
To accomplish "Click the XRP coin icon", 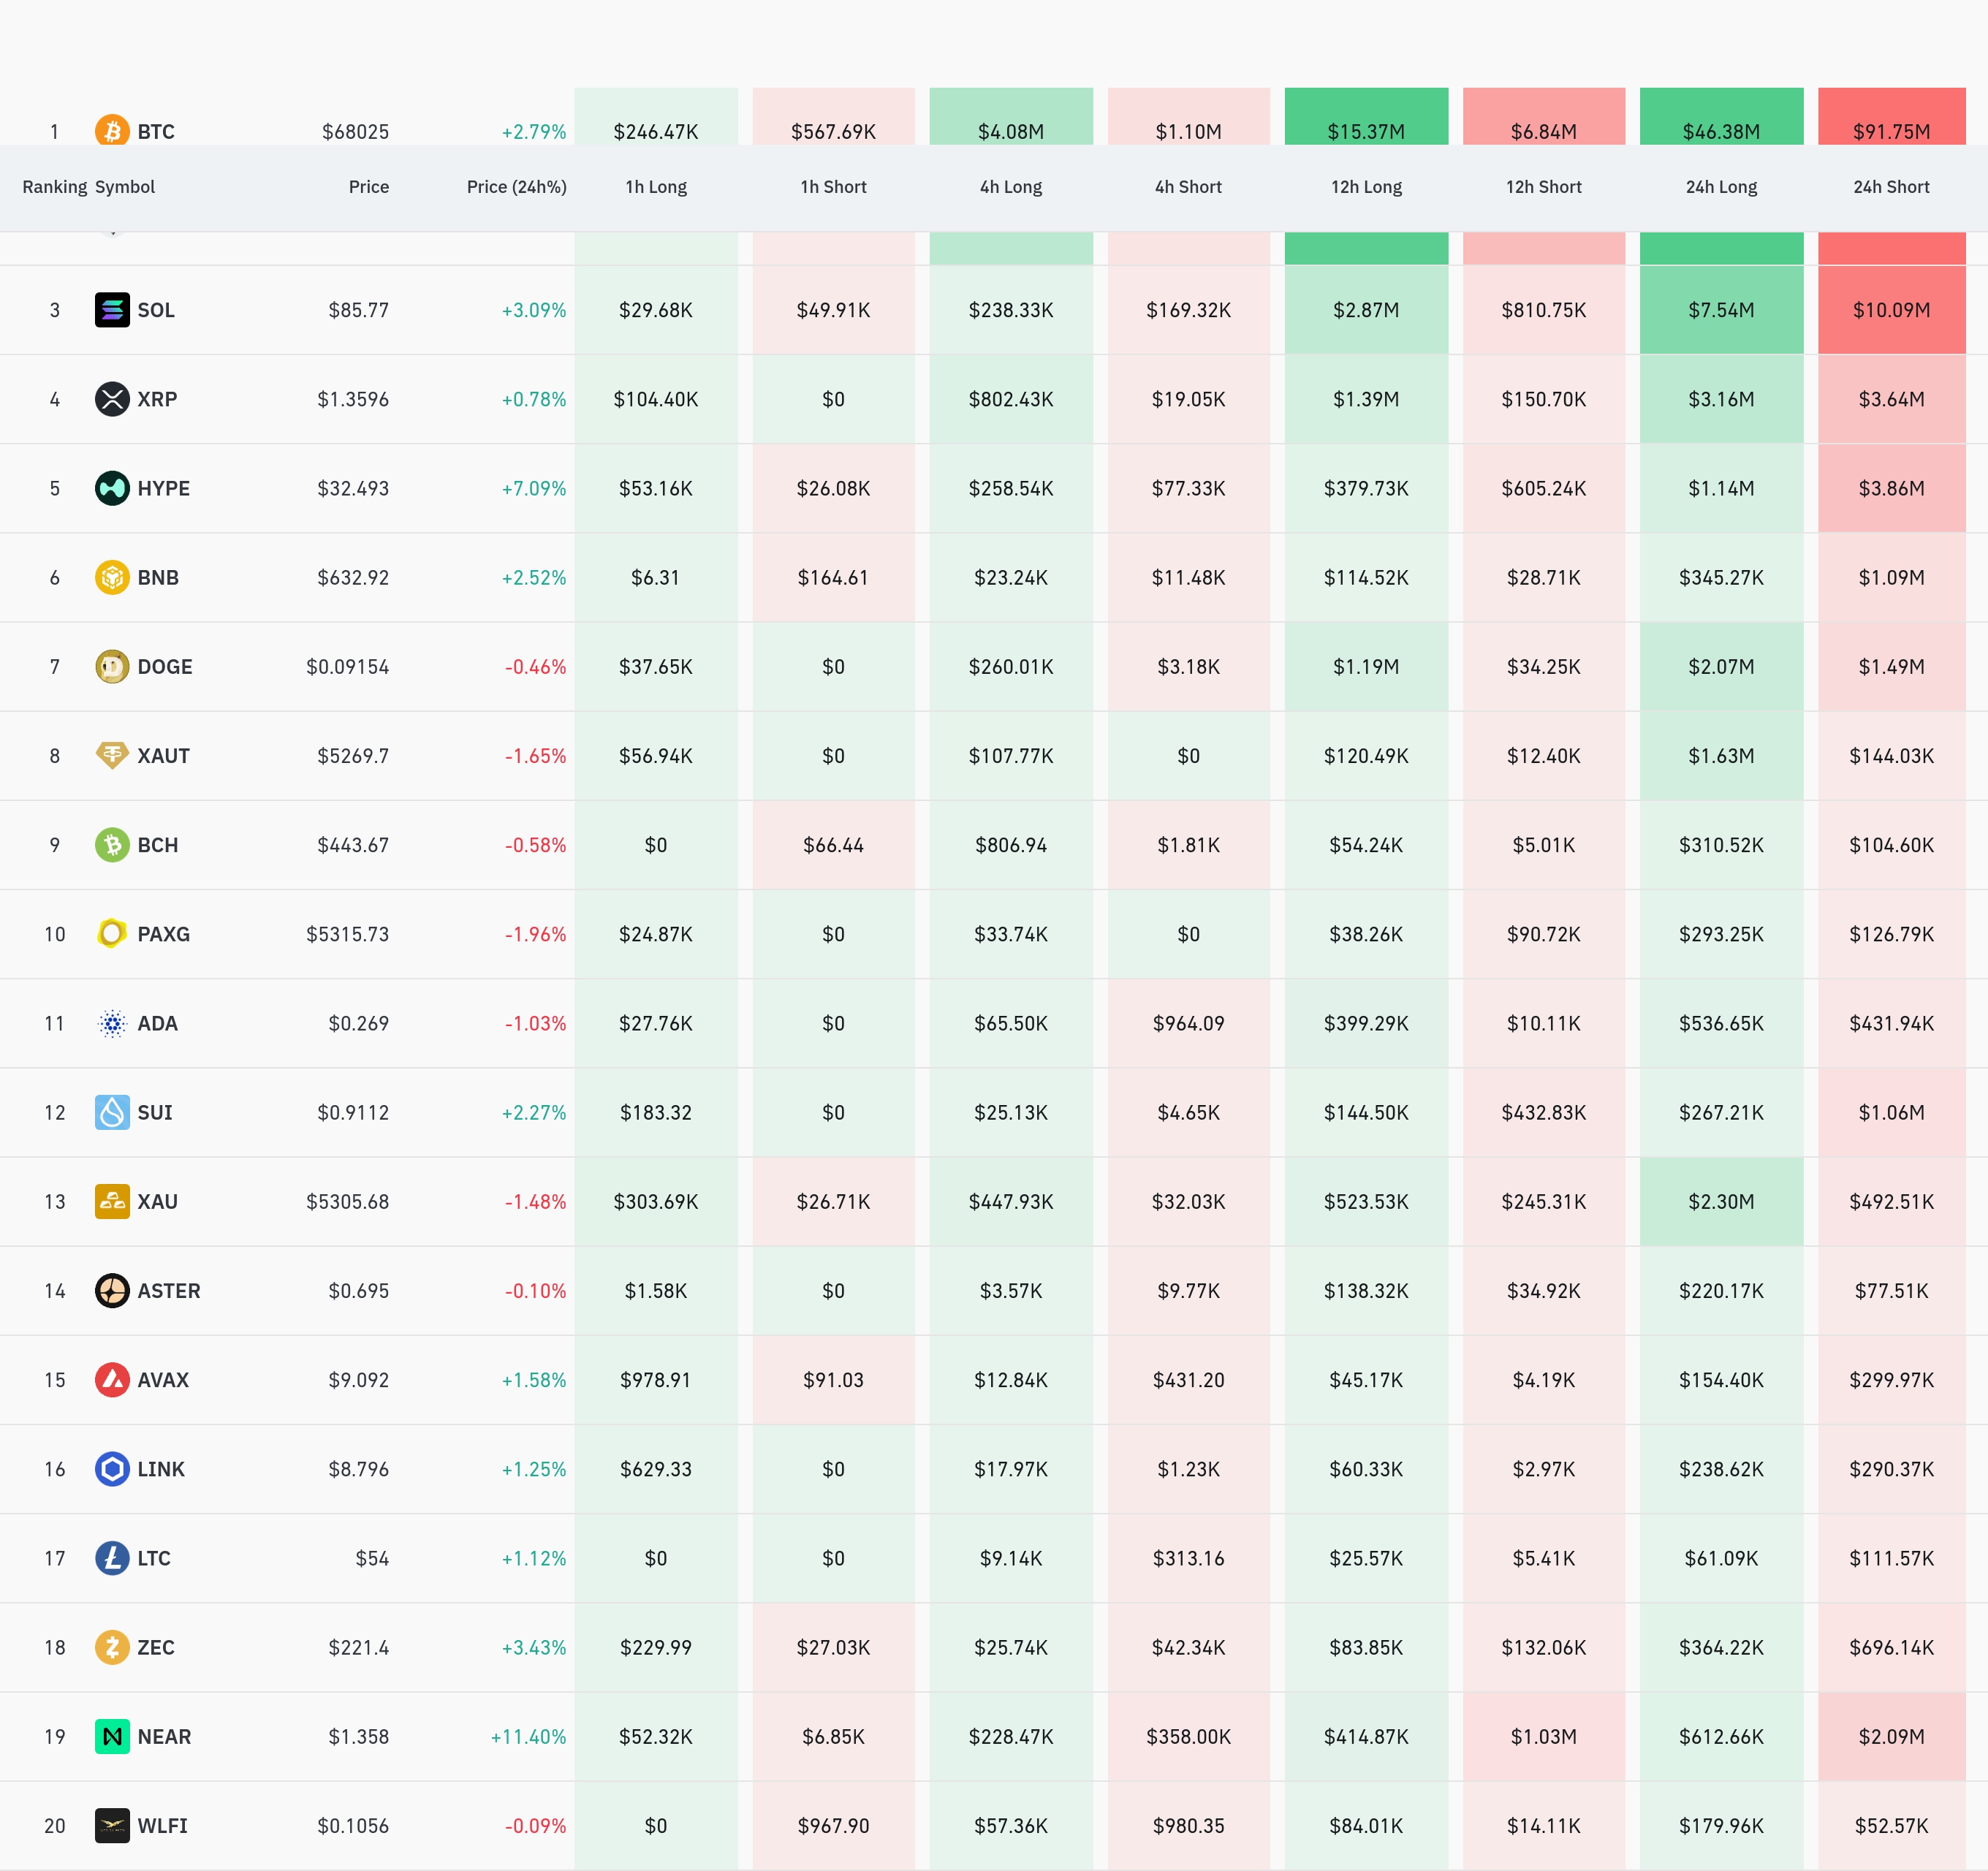I will pyautogui.click(x=112, y=399).
